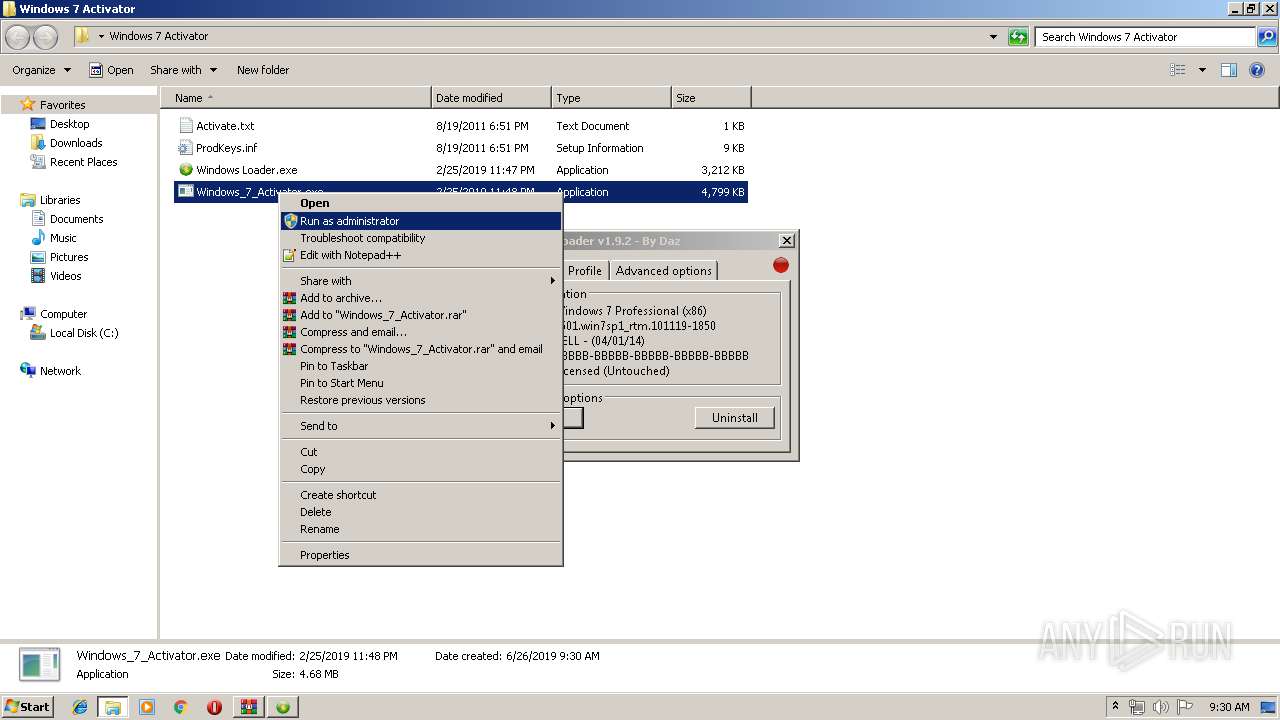Switch to WinRAR taskbar button
Image resolution: width=1280 pixels, height=720 pixels.
tap(248, 707)
